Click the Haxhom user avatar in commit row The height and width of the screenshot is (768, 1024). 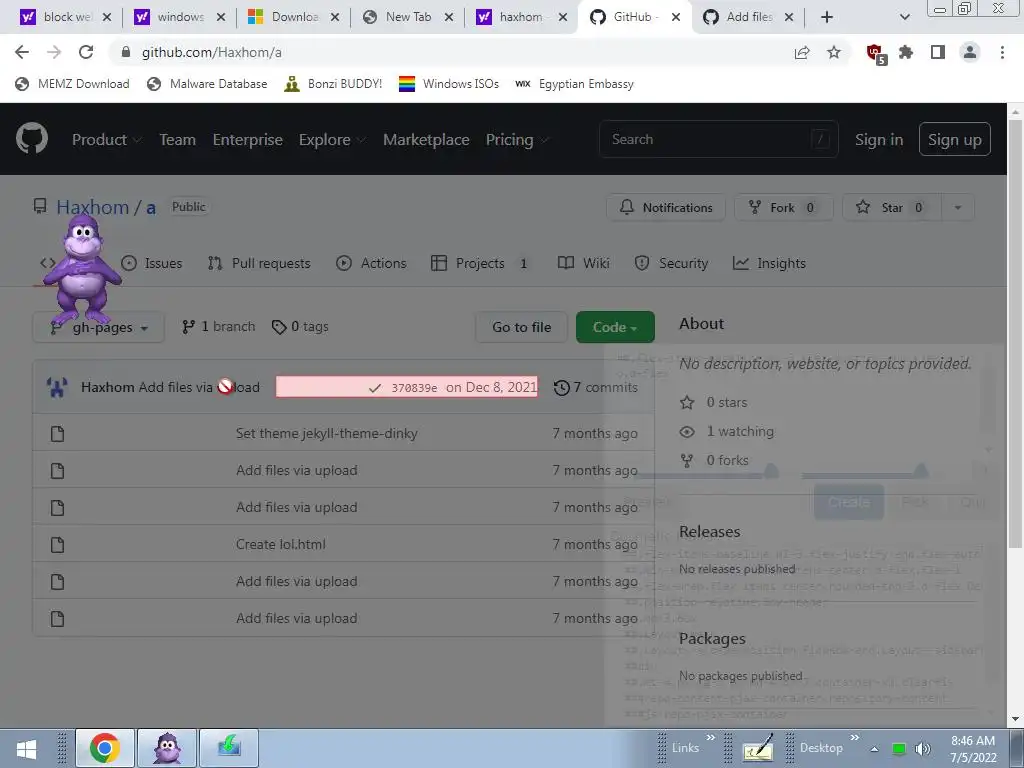pyautogui.click(x=57, y=387)
